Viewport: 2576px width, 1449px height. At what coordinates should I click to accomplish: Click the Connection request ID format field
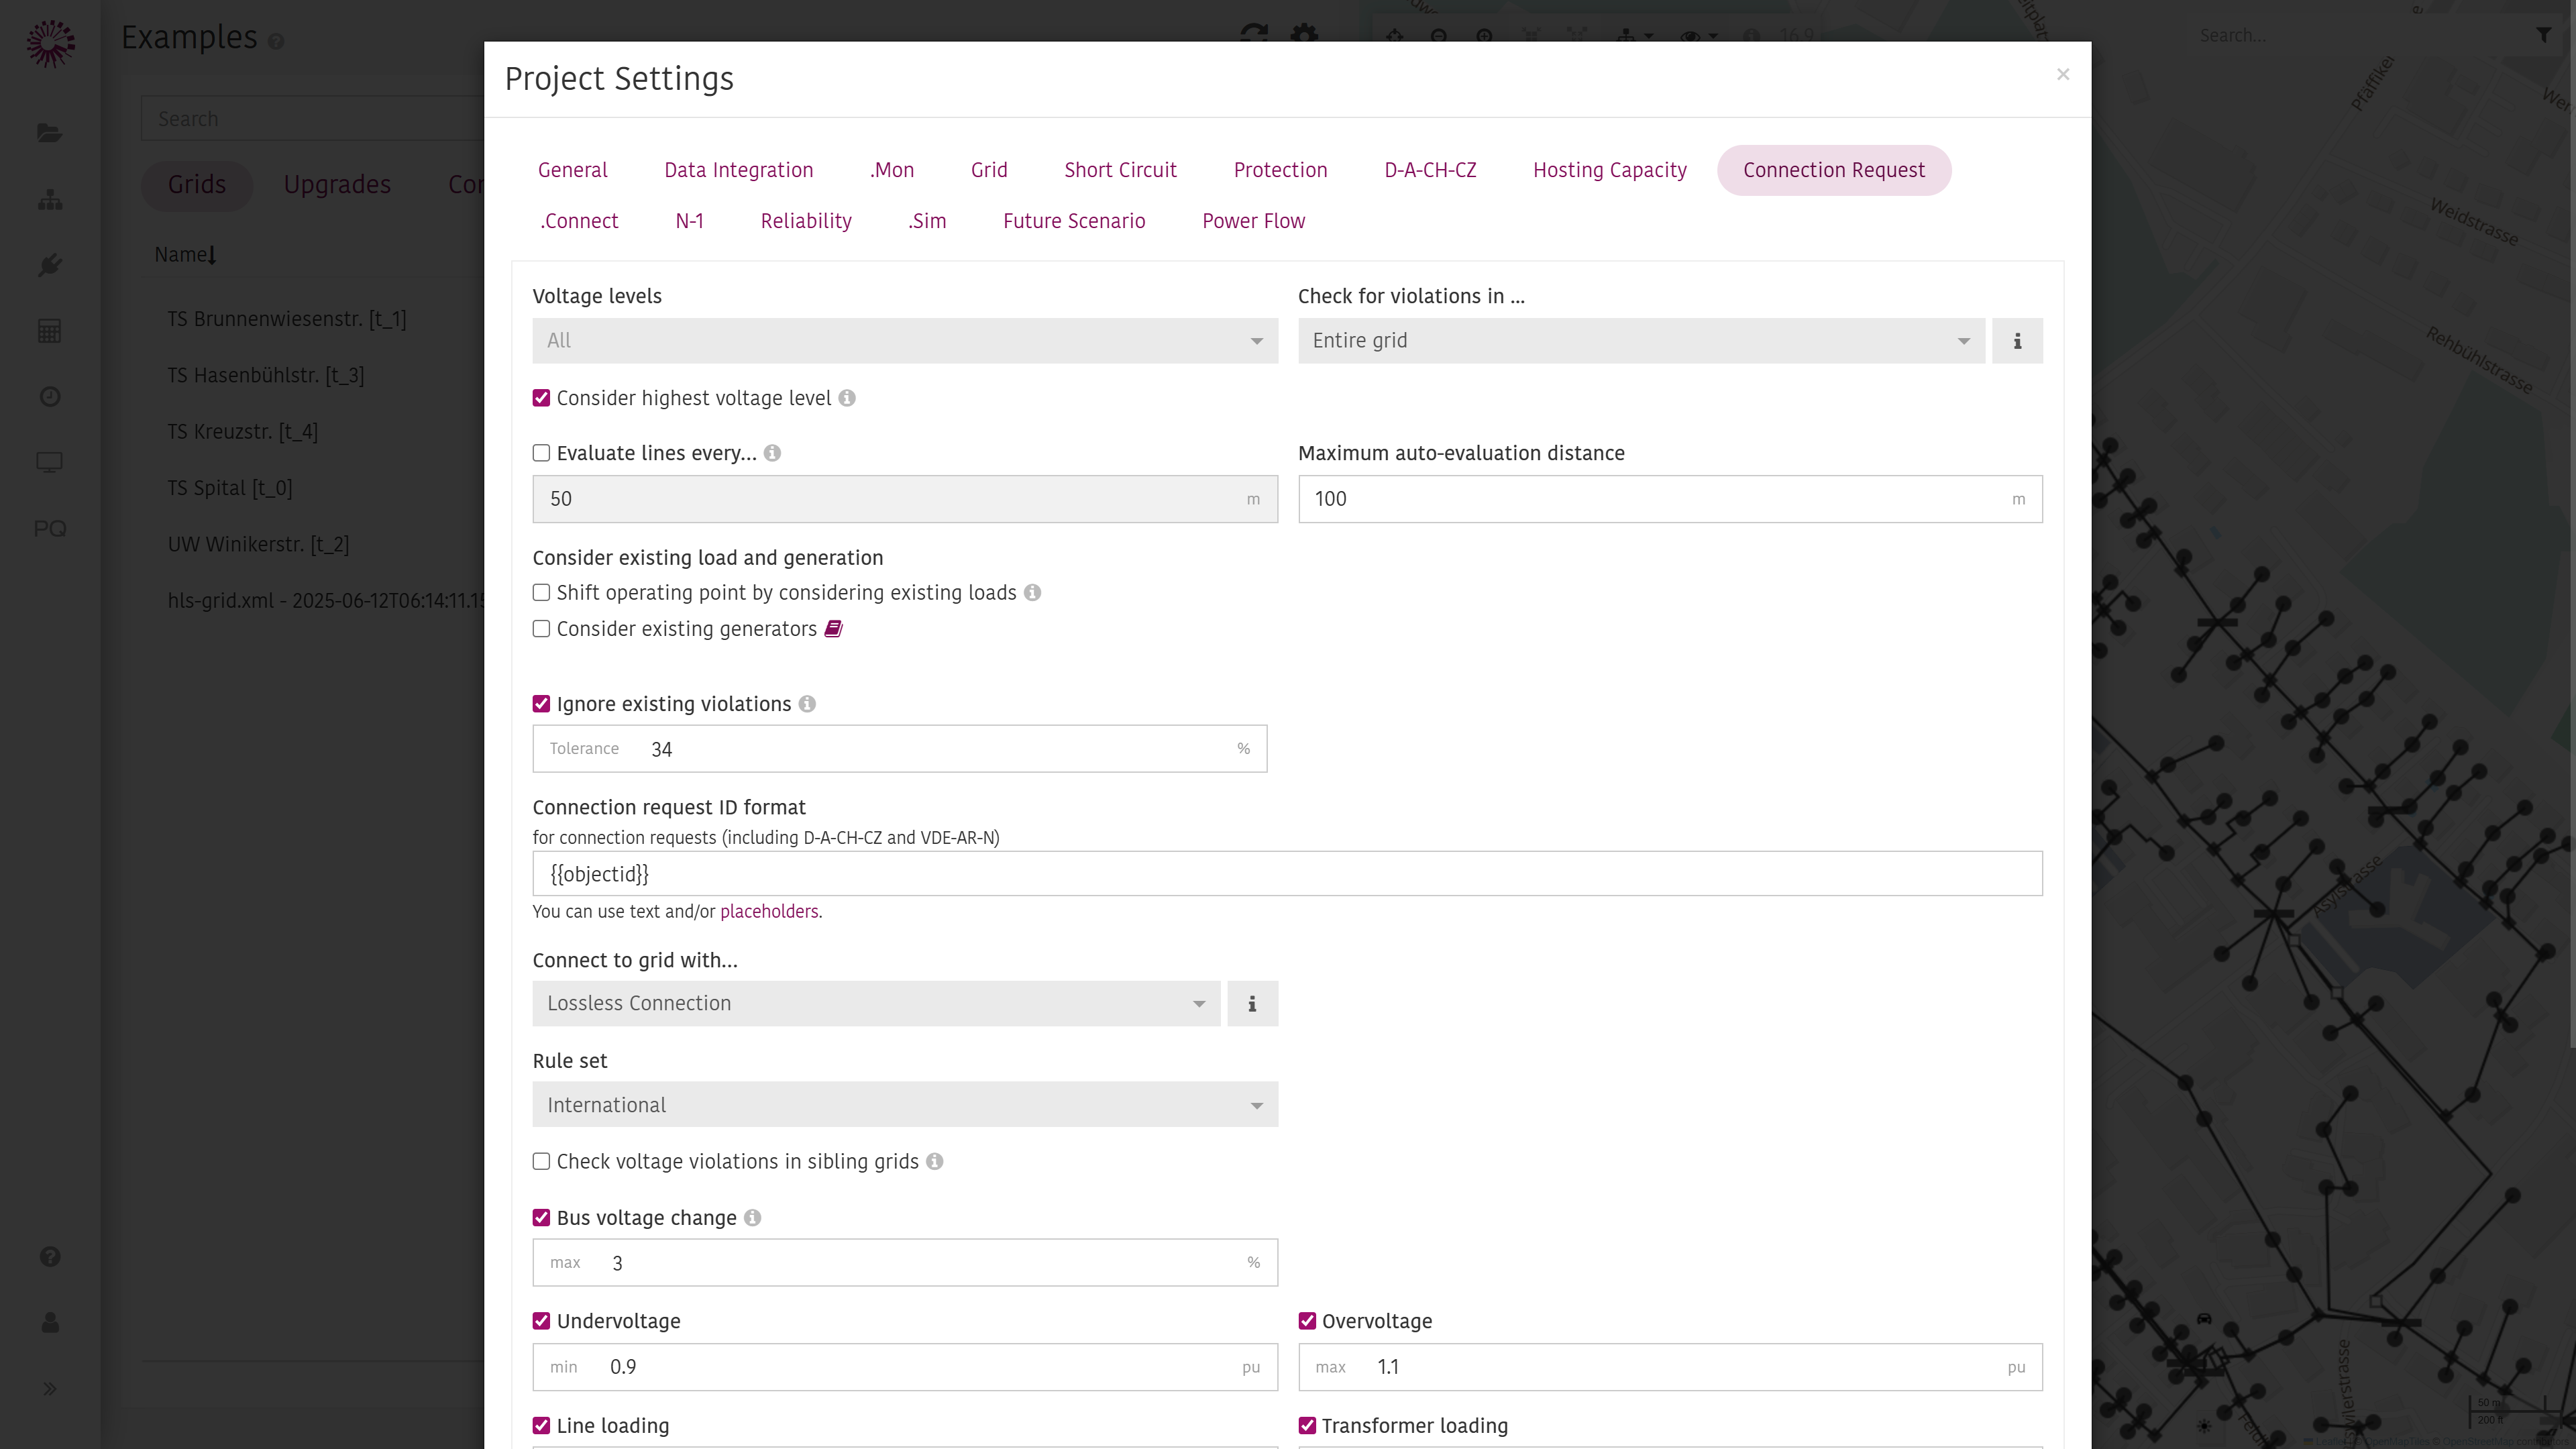[1287, 874]
